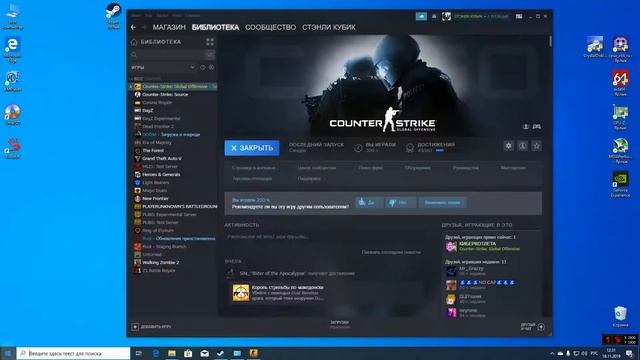Image resolution: width=640 pixels, height=360 pixels.
Task: Open Mail app from taskbar
Action: click(x=204, y=353)
